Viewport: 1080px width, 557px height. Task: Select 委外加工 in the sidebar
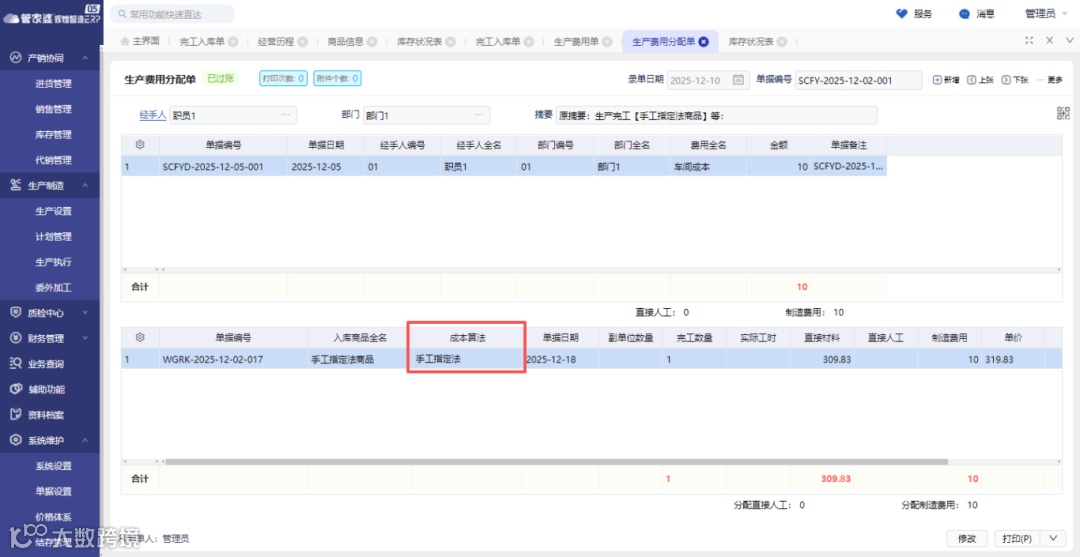pos(54,288)
